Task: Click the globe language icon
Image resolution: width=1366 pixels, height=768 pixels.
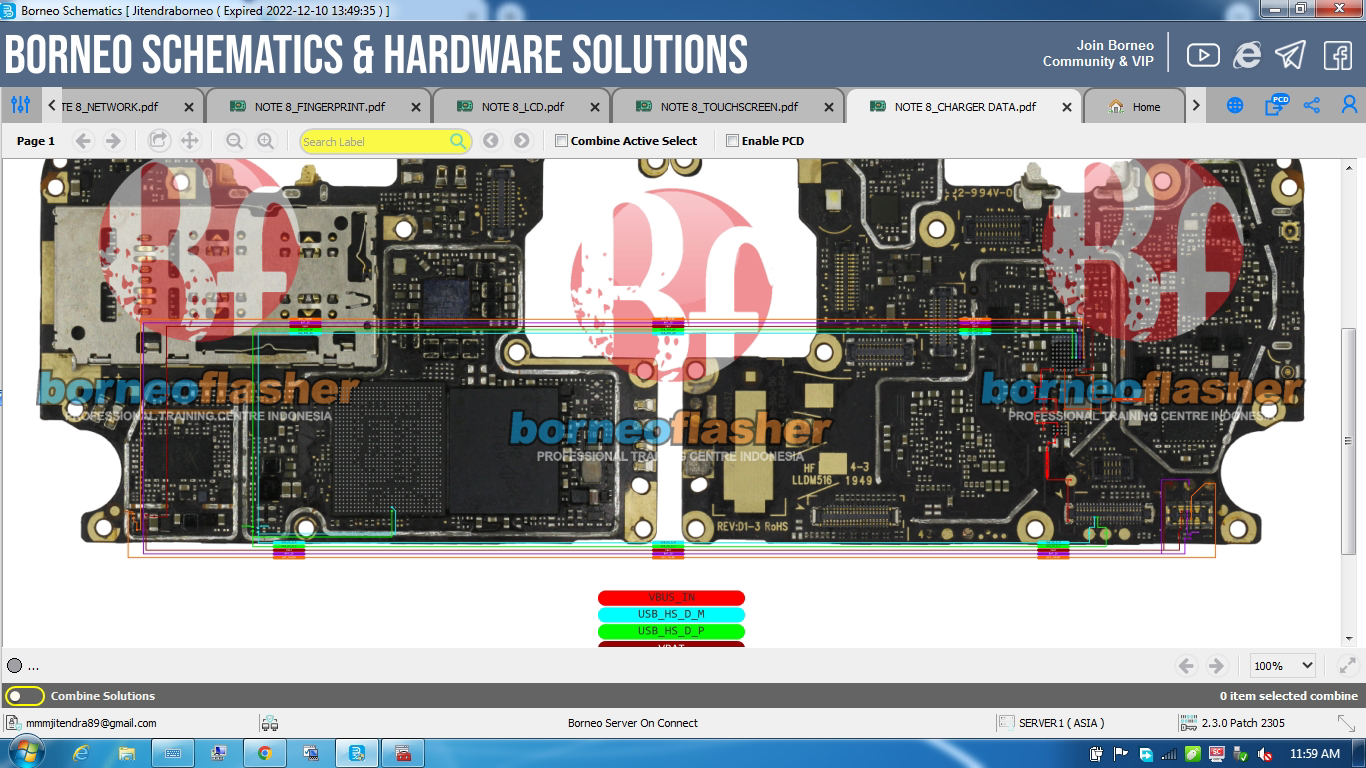Action: (x=1235, y=105)
